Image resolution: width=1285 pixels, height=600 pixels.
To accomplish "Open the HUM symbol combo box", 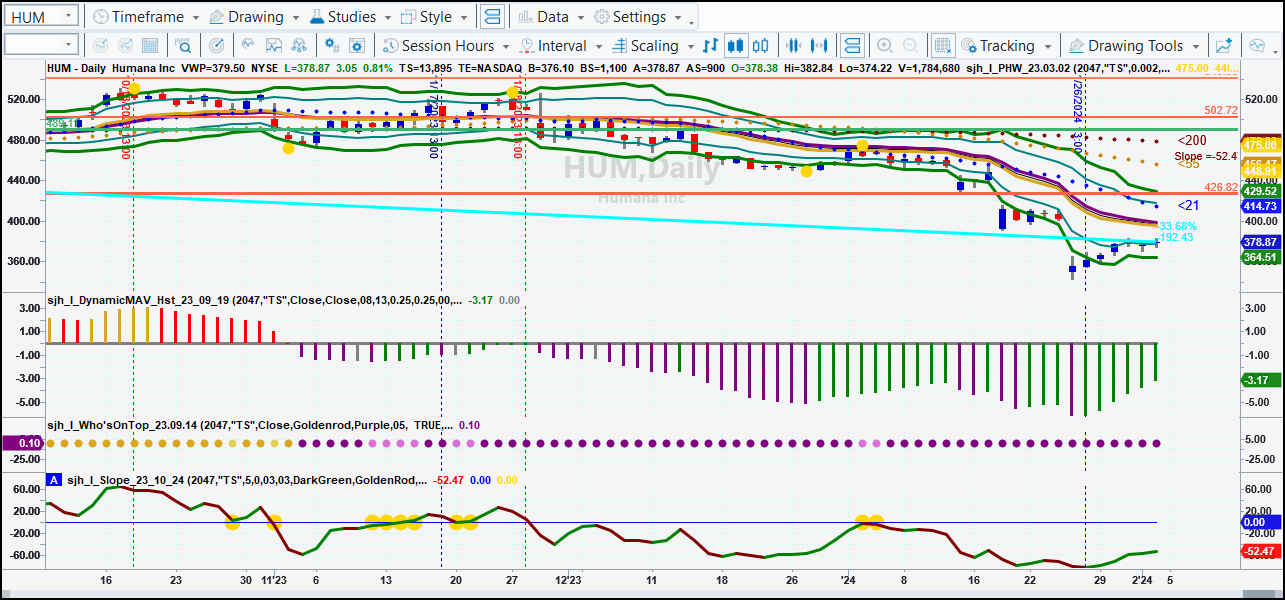I will point(41,16).
